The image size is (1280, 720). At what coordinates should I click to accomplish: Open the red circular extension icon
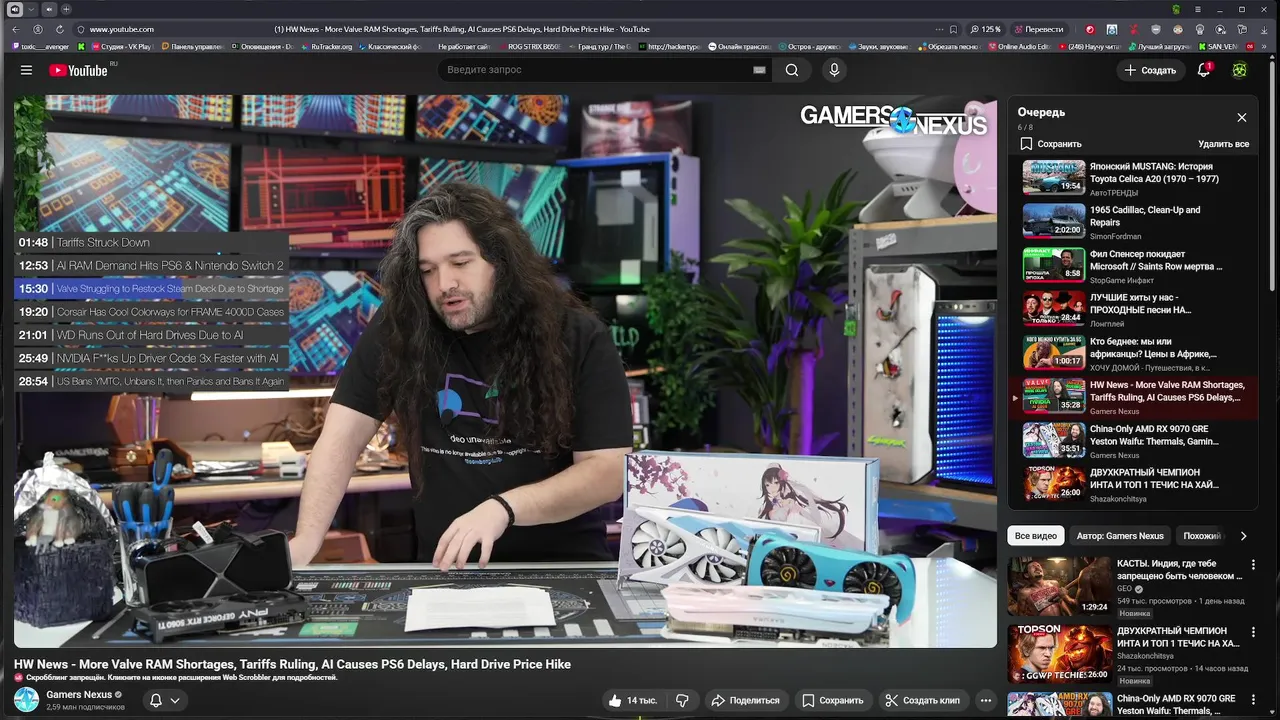click(x=1090, y=29)
